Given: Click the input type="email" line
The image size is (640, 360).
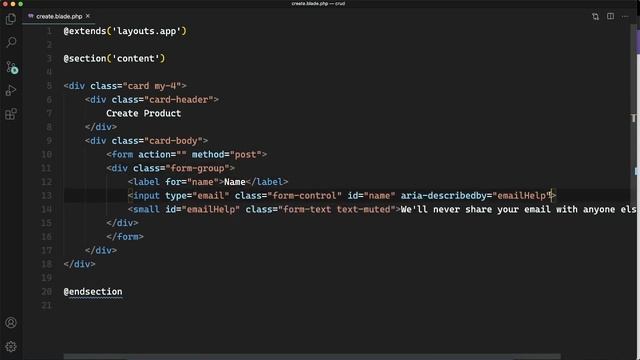Looking at the screenshot, I should [342, 196].
